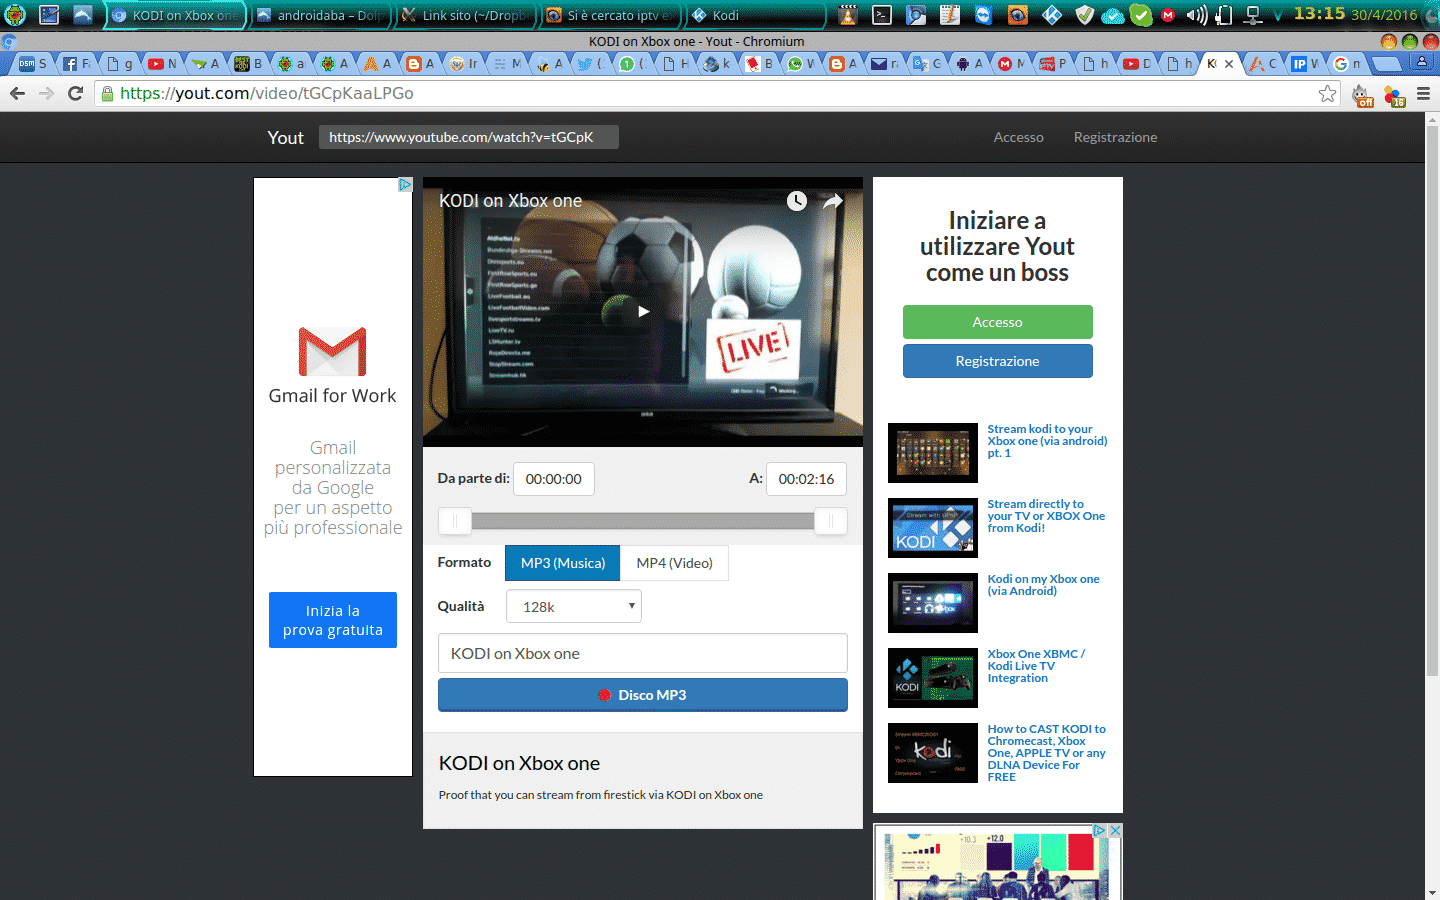The image size is (1440, 900).
Task: Go back using the browser back arrow
Action: [17, 93]
